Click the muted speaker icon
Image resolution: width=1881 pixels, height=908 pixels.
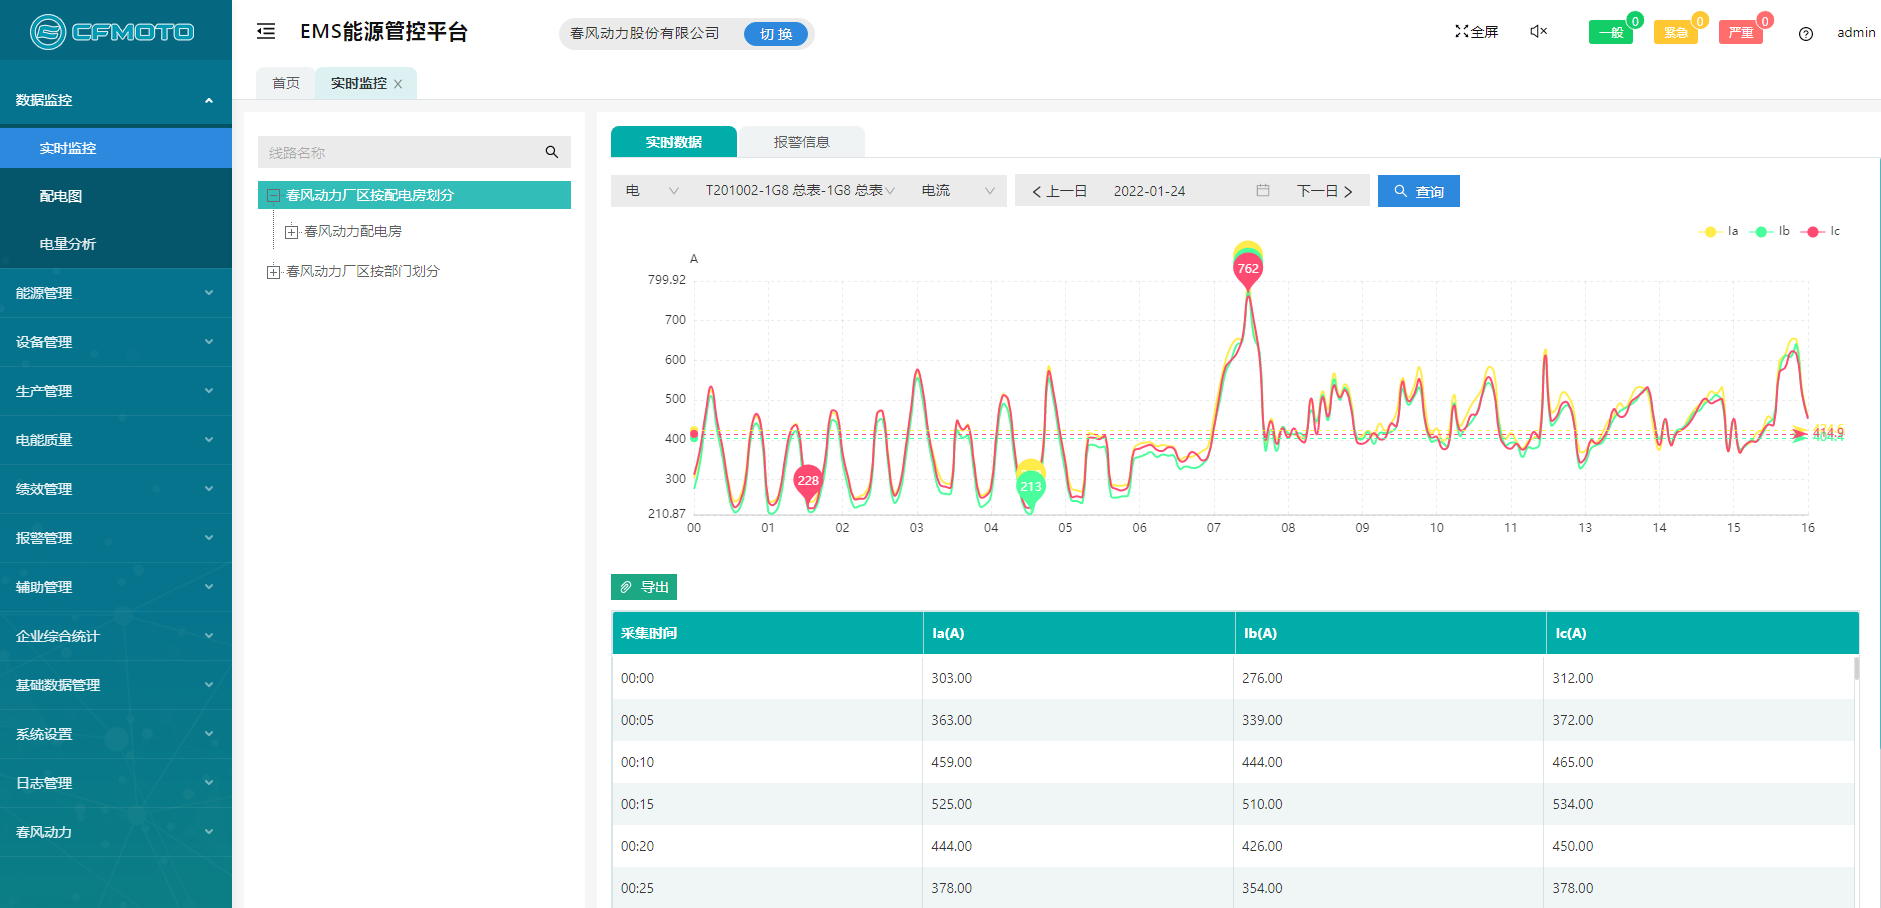click(1538, 32)
